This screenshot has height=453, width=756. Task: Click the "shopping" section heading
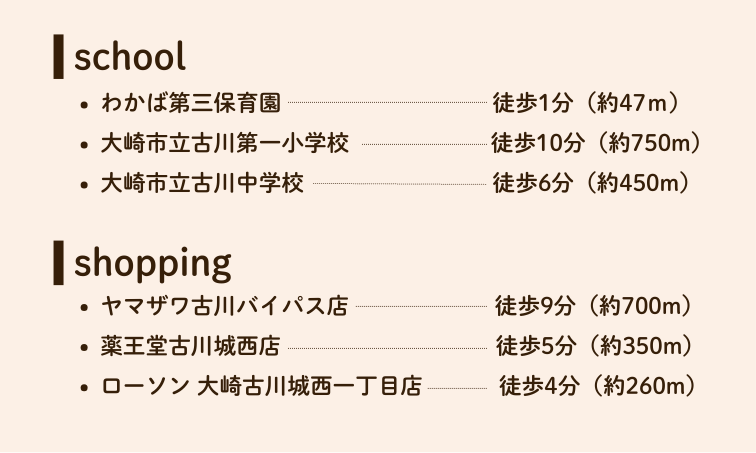pos(152,263)
